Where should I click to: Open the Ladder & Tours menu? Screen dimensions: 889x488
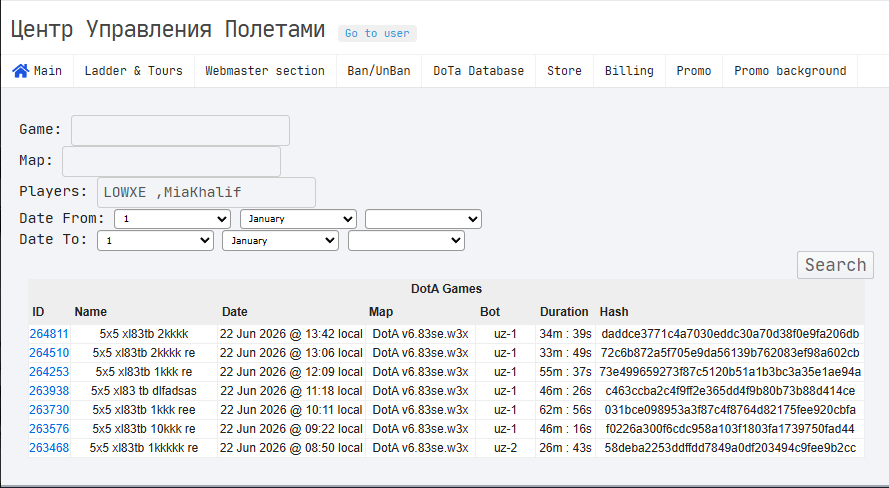click(x=133, y=71)
